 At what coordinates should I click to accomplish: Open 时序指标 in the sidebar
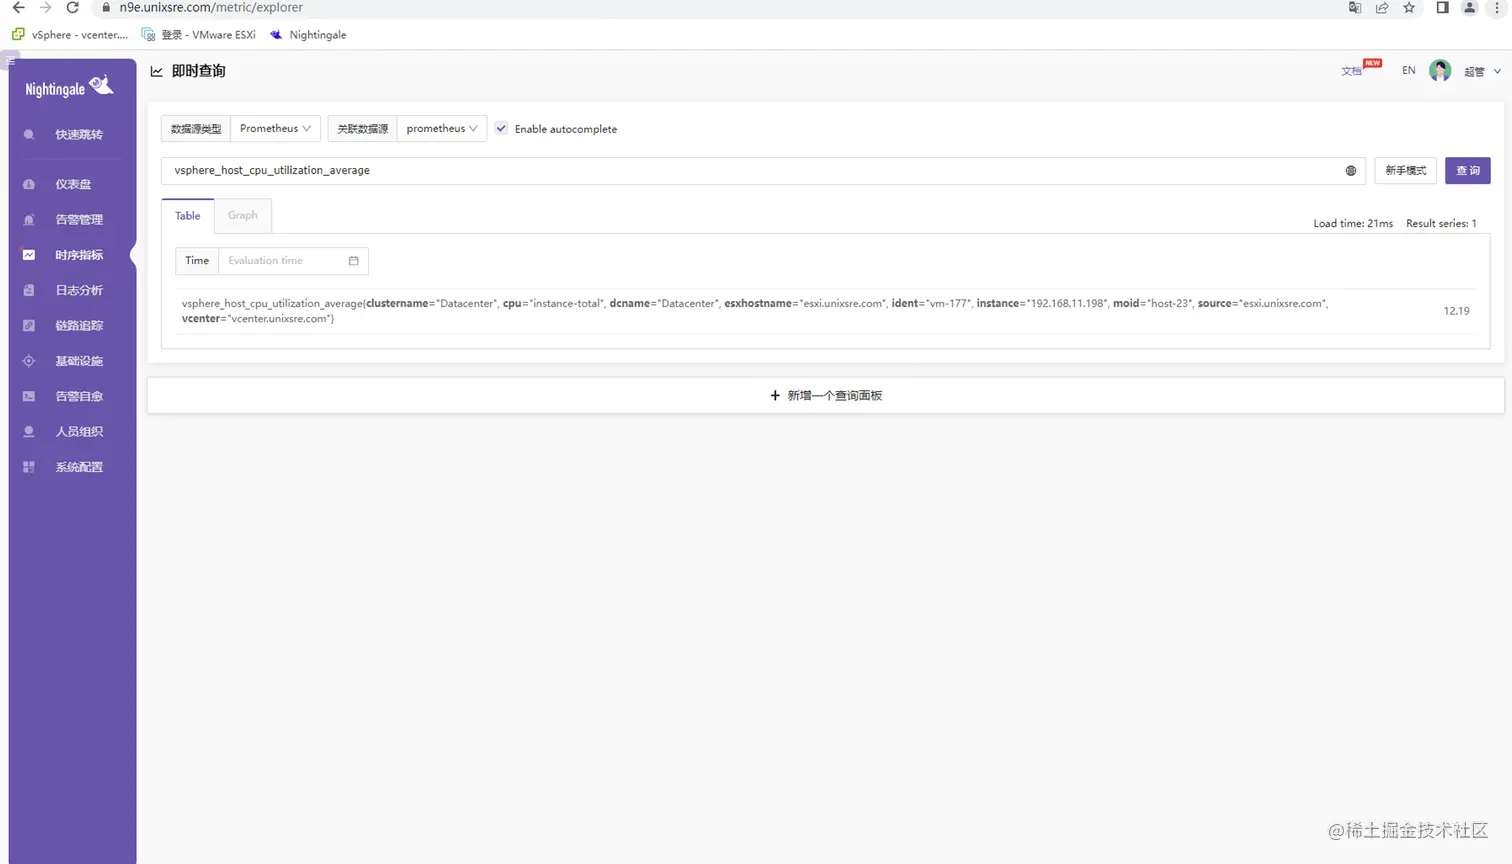pyautogui.click(x=72, y=255)
